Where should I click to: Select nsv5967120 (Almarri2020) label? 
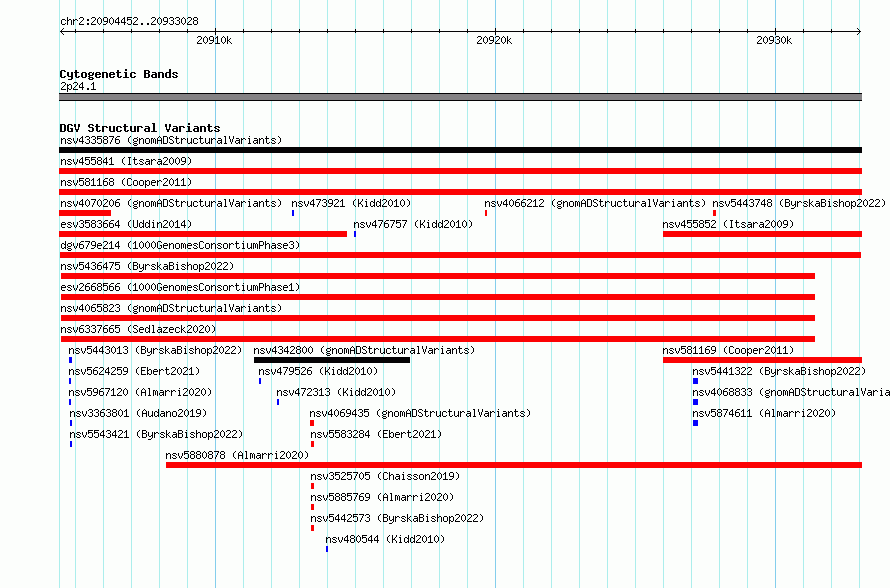point(140,392)
